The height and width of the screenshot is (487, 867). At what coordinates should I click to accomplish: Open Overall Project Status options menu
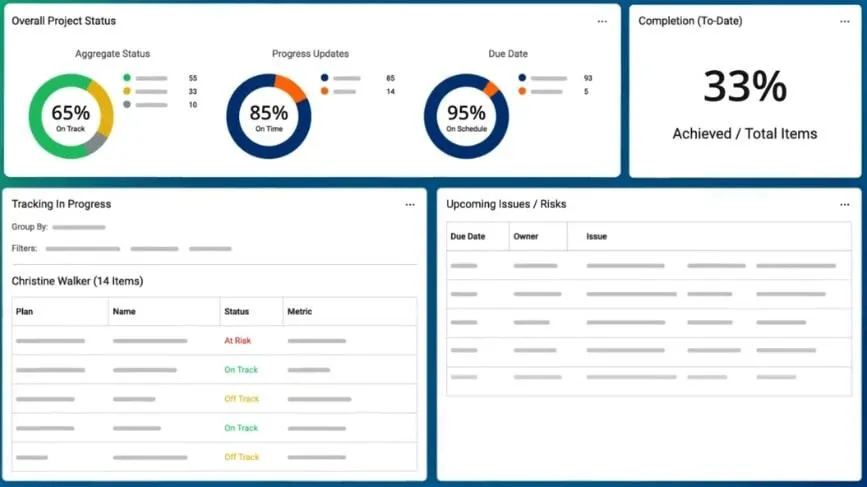coord(602,22)
